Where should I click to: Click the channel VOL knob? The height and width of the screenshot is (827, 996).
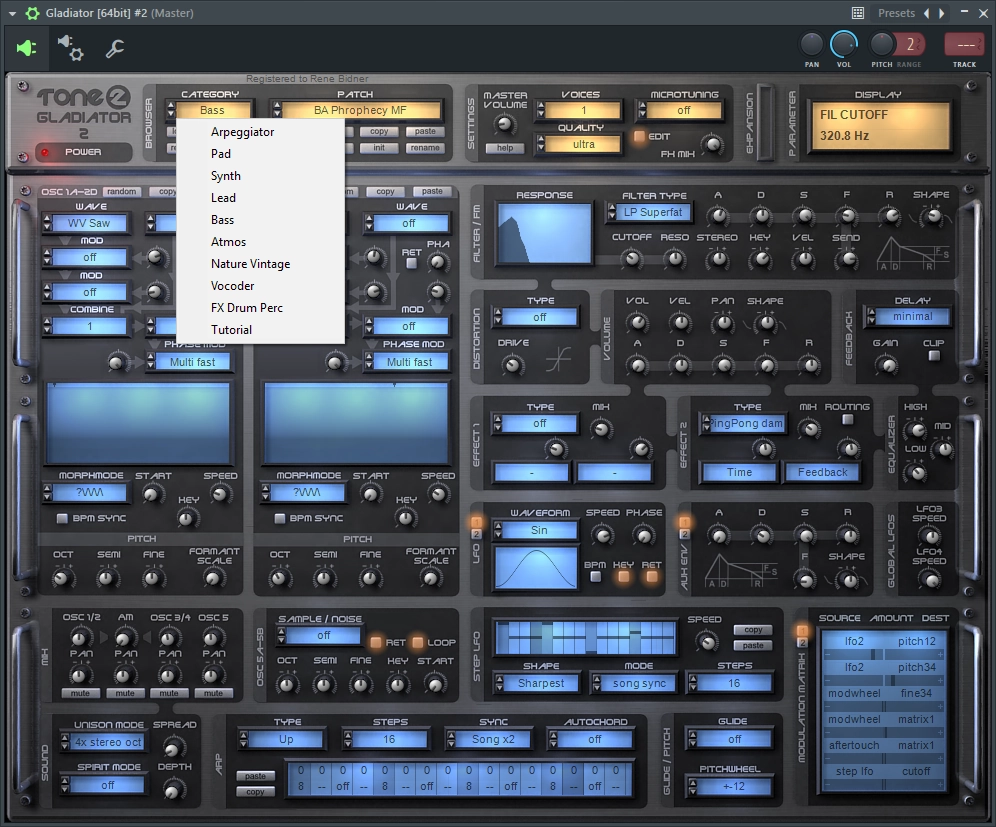tap(844, 44)
